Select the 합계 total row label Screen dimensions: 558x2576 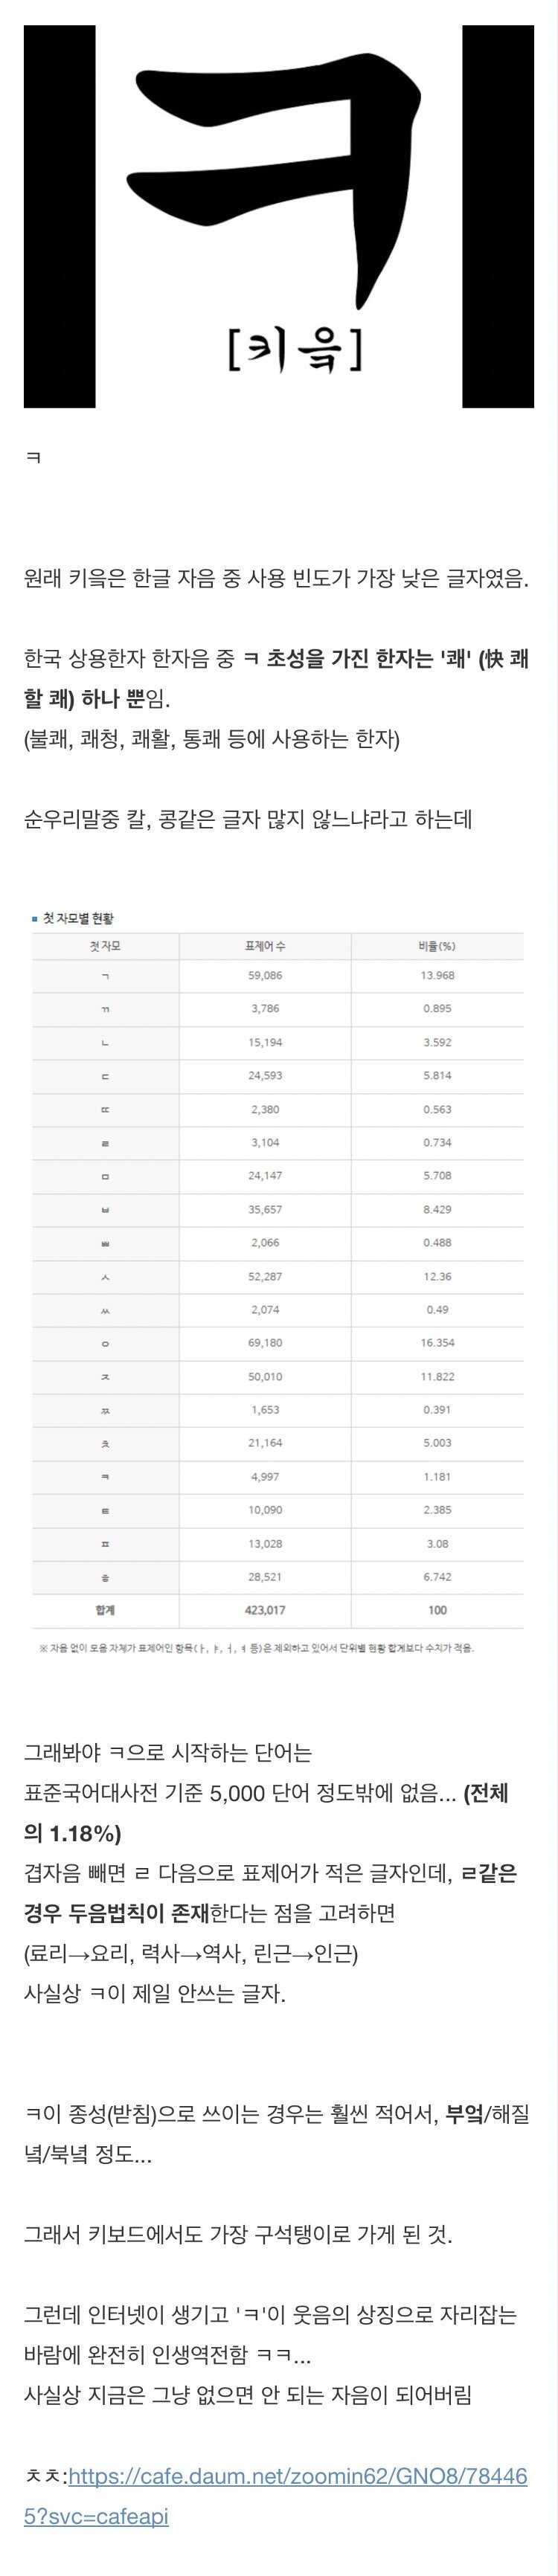[x=105, y=1610]
